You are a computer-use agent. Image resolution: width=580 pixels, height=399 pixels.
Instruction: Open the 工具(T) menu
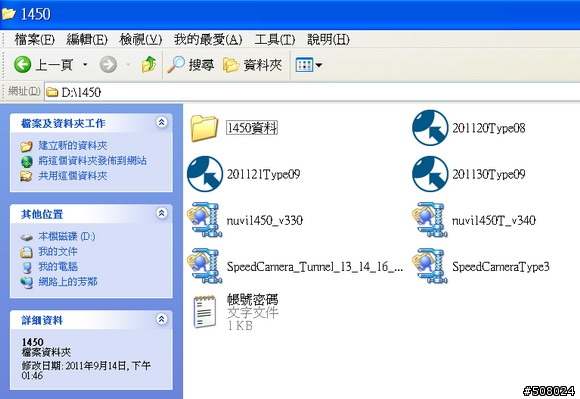click(275, 39)
